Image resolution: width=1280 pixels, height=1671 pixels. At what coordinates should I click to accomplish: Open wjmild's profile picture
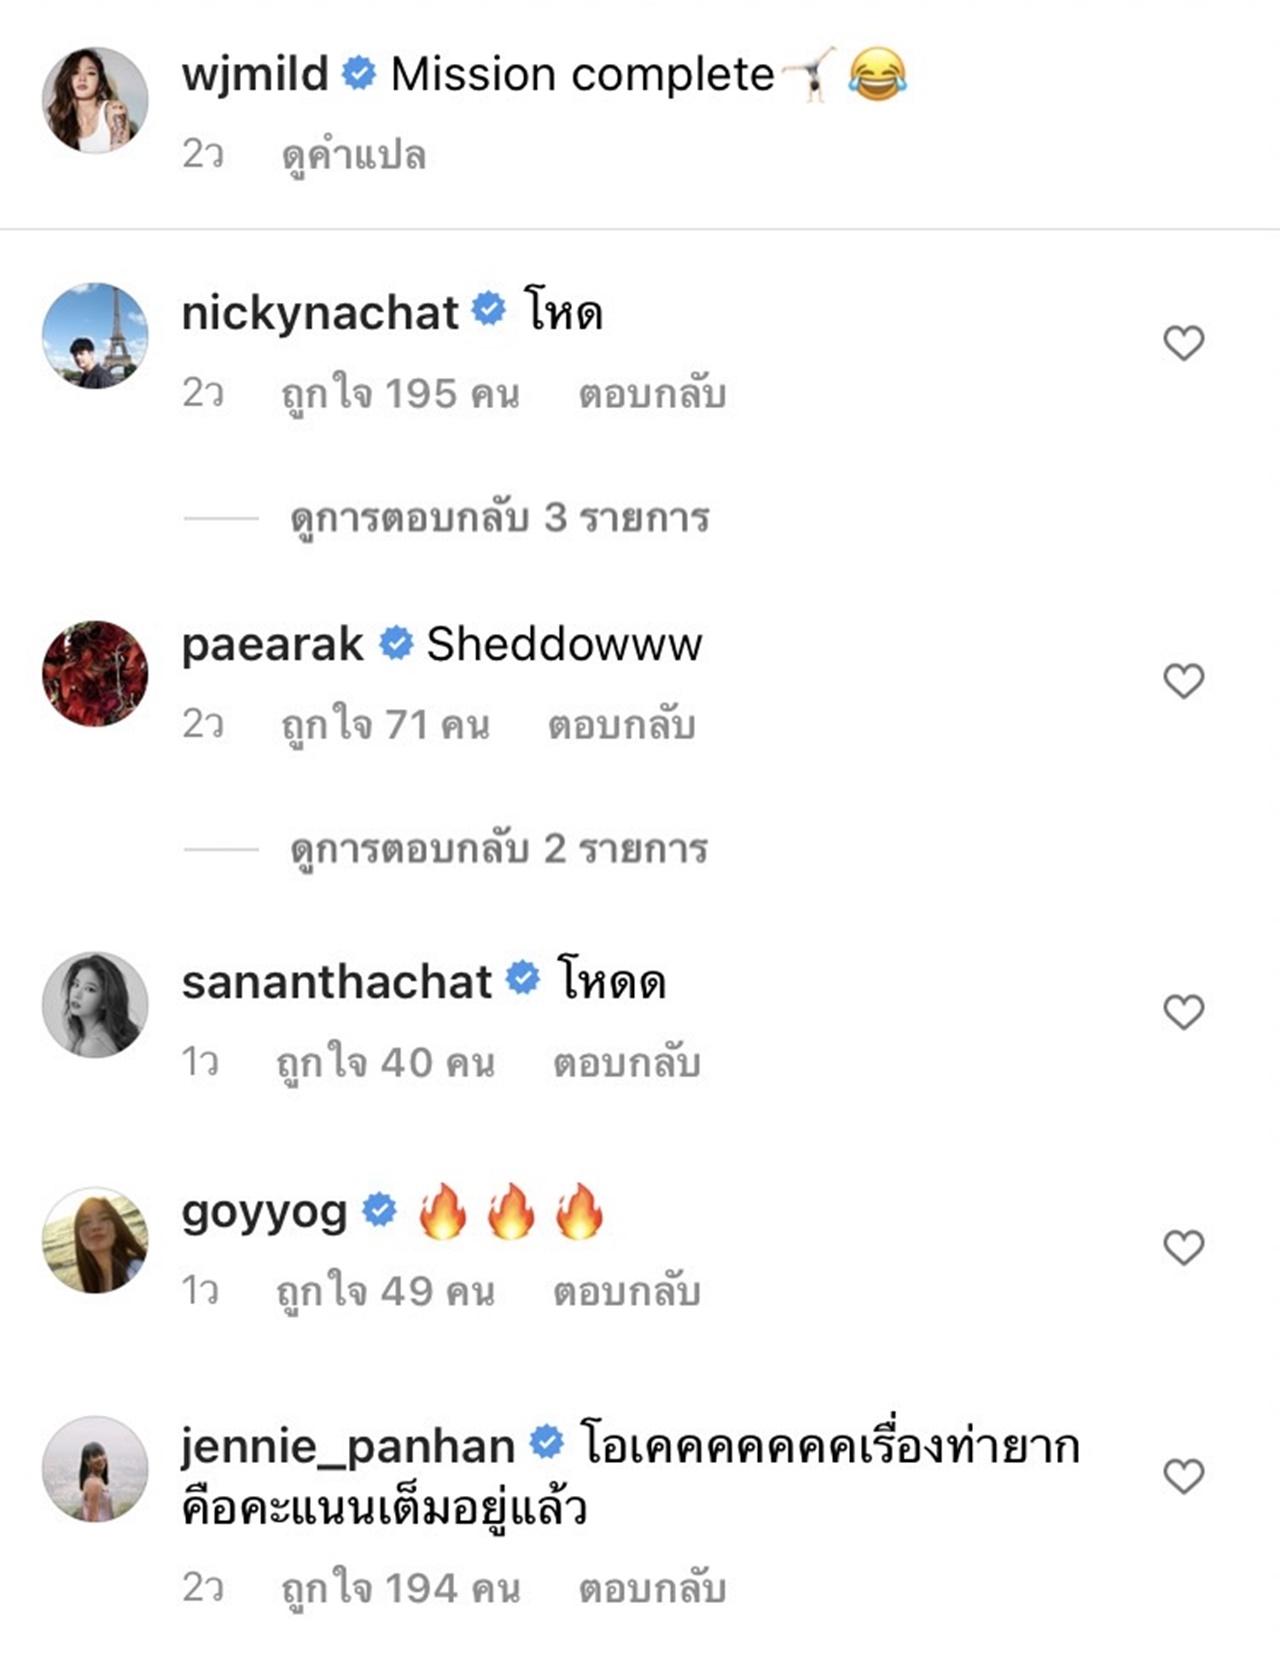click(95, 100)
